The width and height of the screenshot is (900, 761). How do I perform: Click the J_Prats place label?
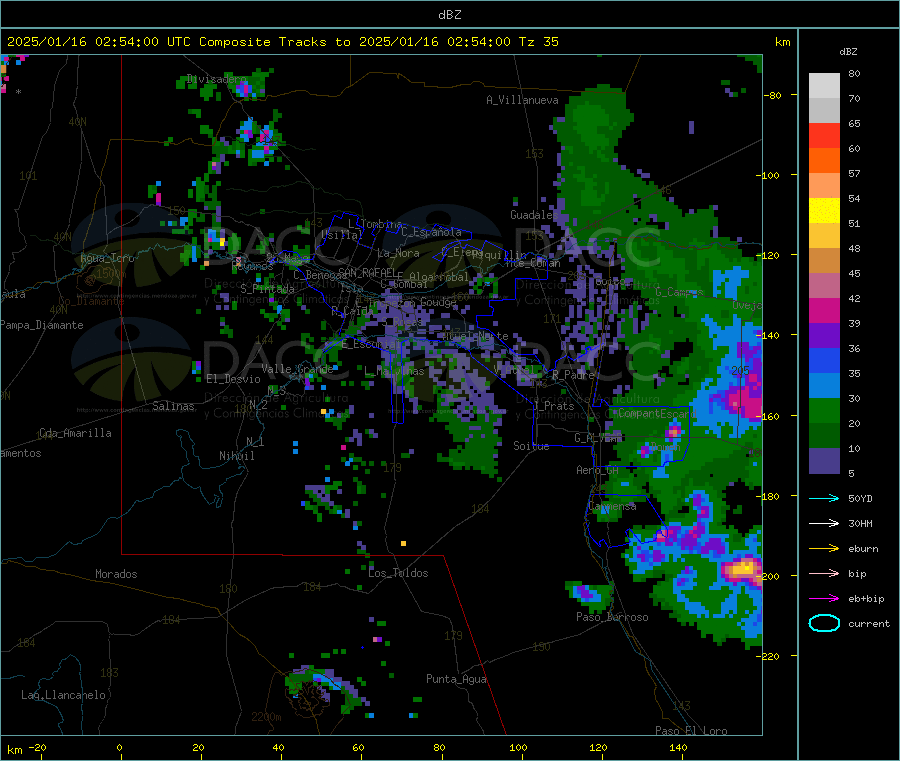553,406
